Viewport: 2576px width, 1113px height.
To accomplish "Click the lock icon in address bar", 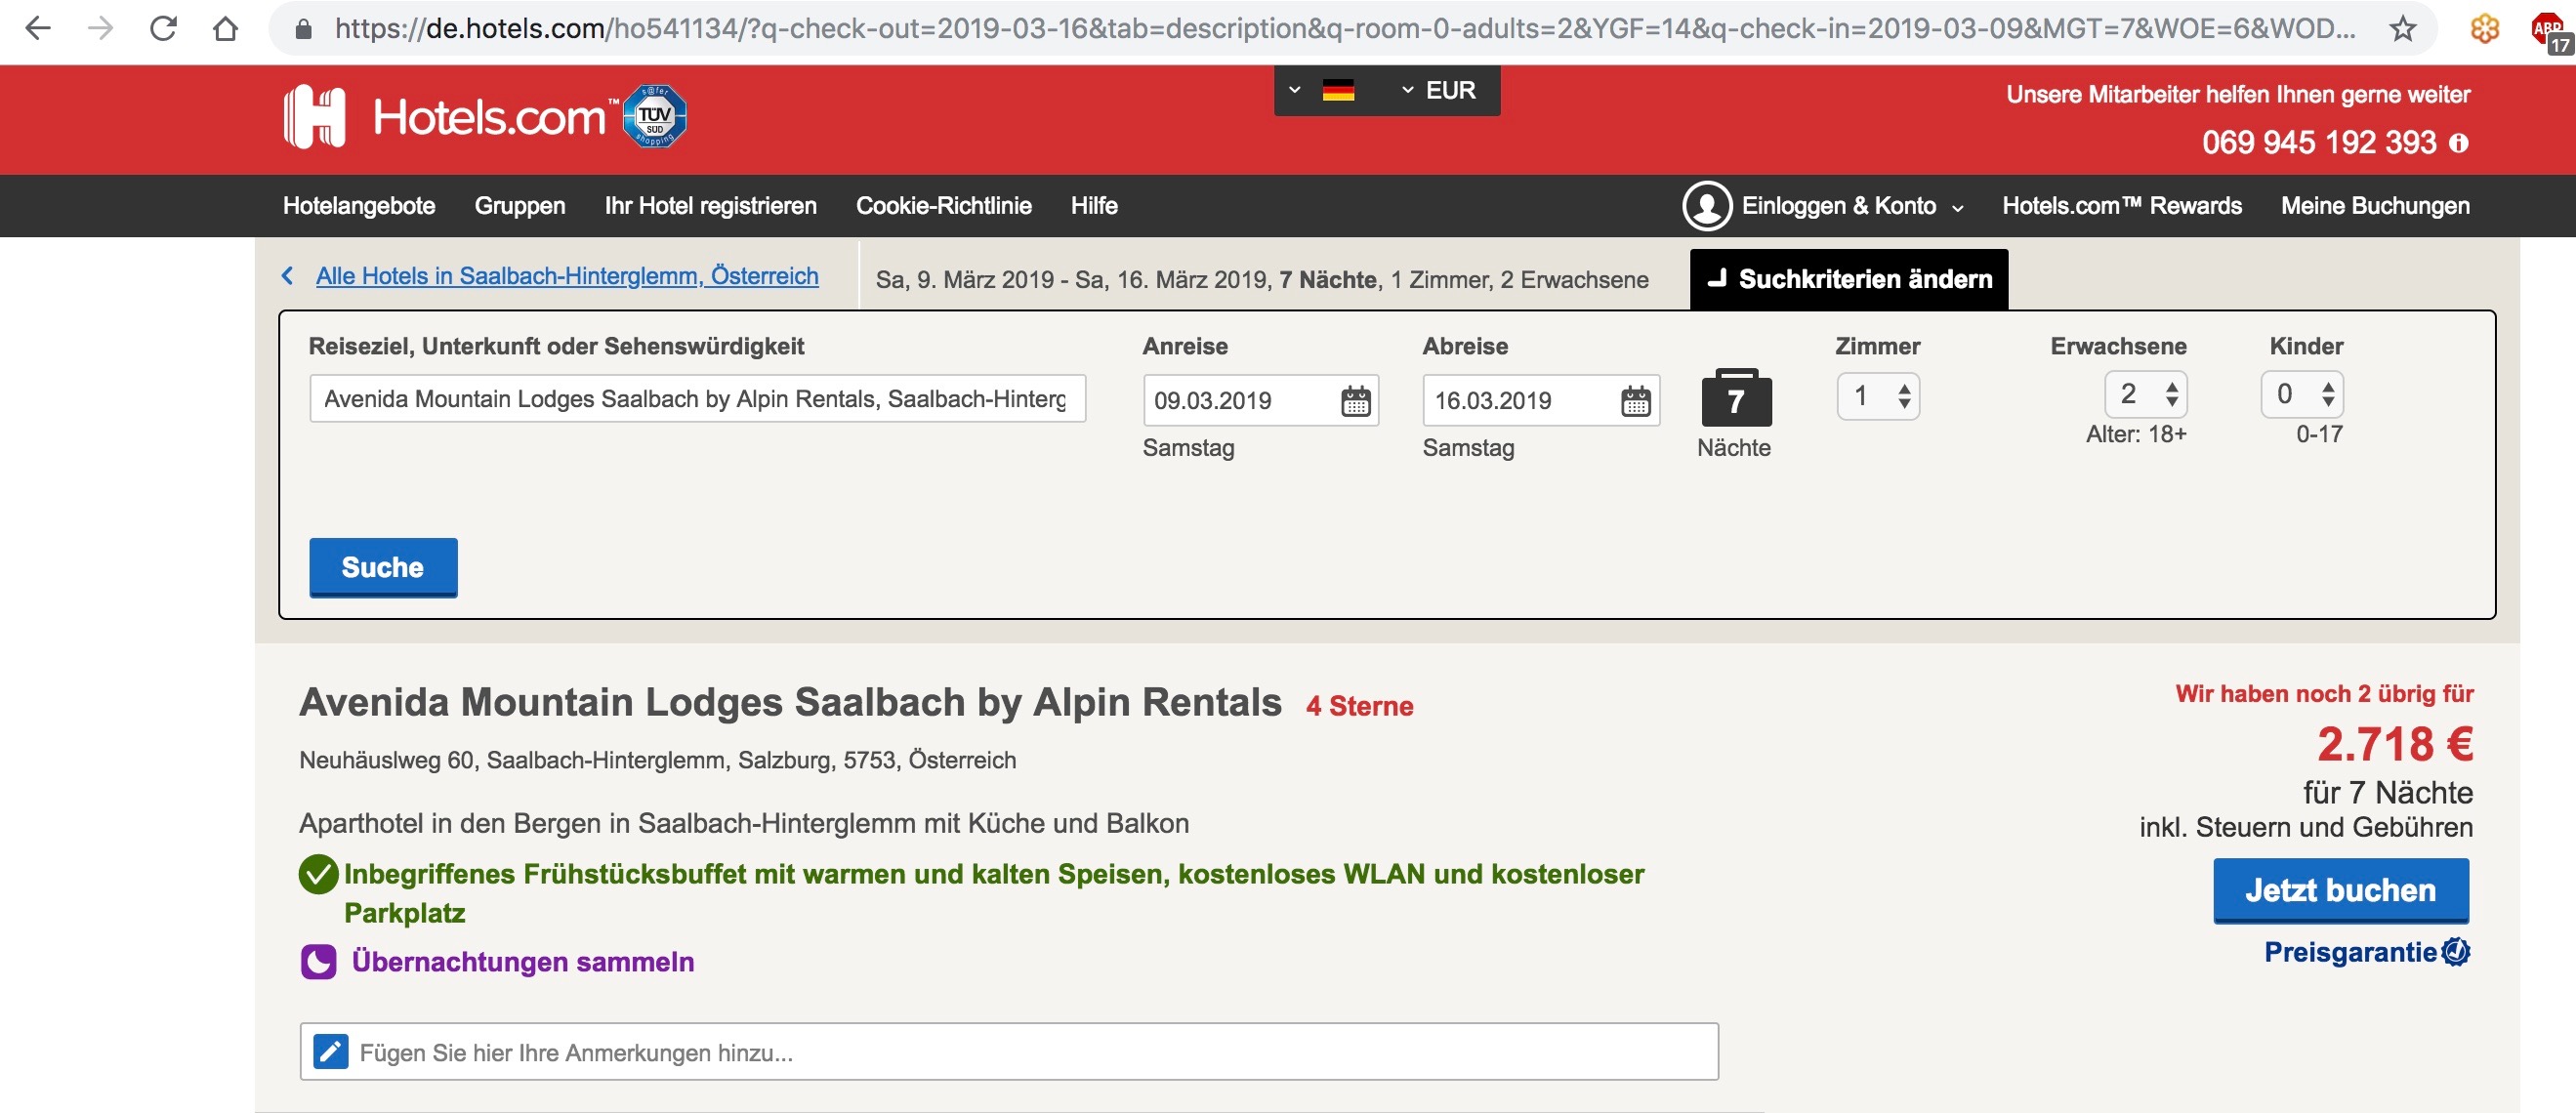I will tap(304, 29).
